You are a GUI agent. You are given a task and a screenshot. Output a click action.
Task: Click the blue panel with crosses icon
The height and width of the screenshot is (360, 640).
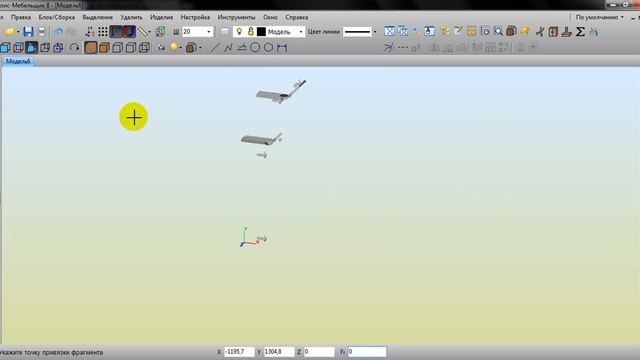coord(389,31)
